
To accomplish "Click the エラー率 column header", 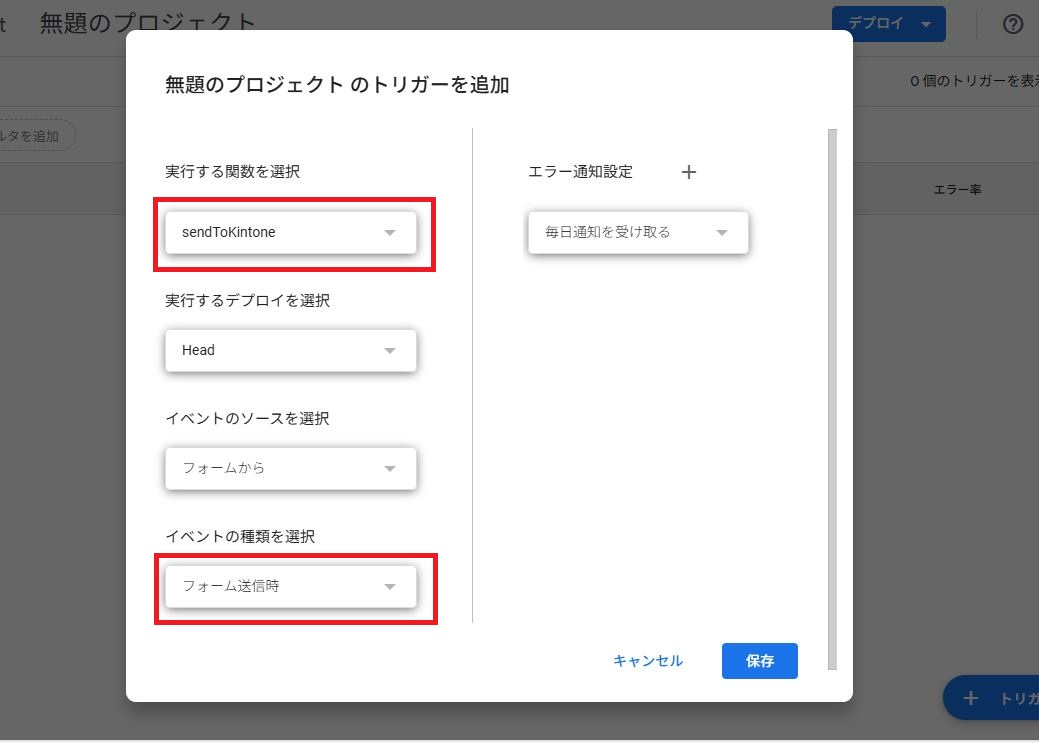I will coord(958,189).
